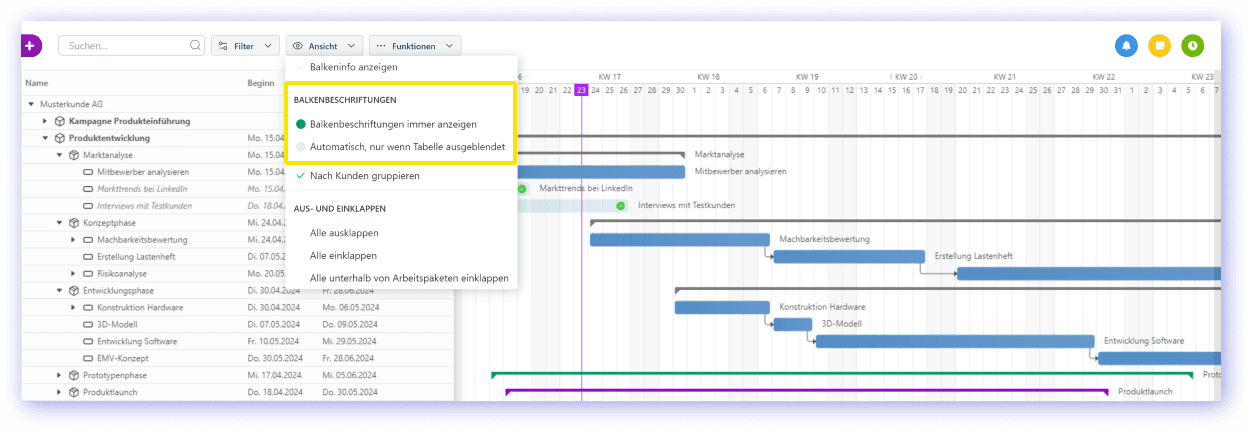
Task: Click the blue notification bell icon
Action: tap(1127, 46)
